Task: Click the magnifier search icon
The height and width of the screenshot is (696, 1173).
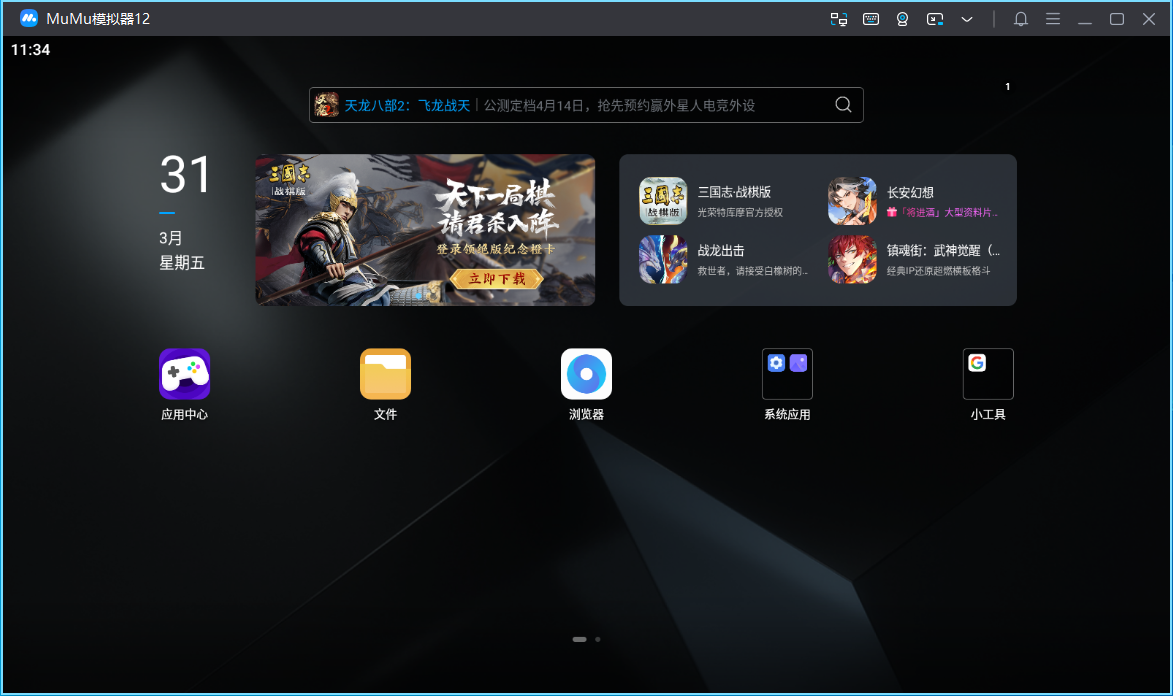Action: tap(843, 105)
